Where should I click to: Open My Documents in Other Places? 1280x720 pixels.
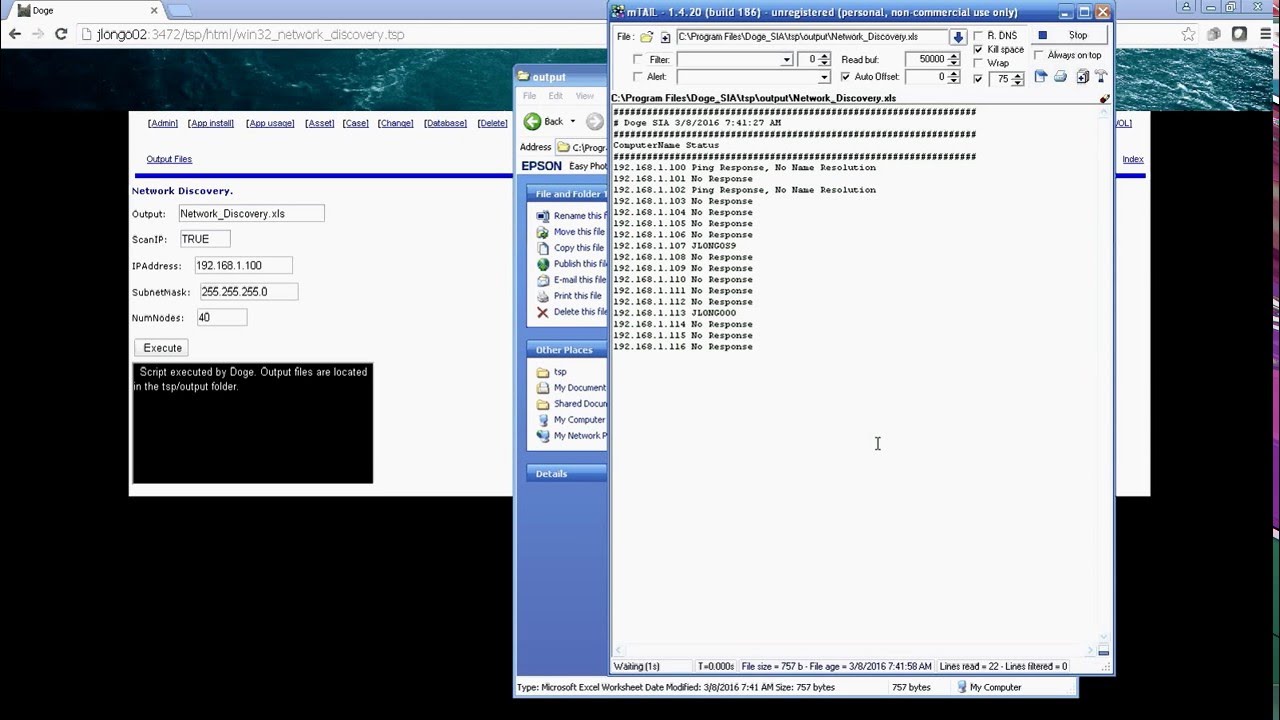coord(571,388)
